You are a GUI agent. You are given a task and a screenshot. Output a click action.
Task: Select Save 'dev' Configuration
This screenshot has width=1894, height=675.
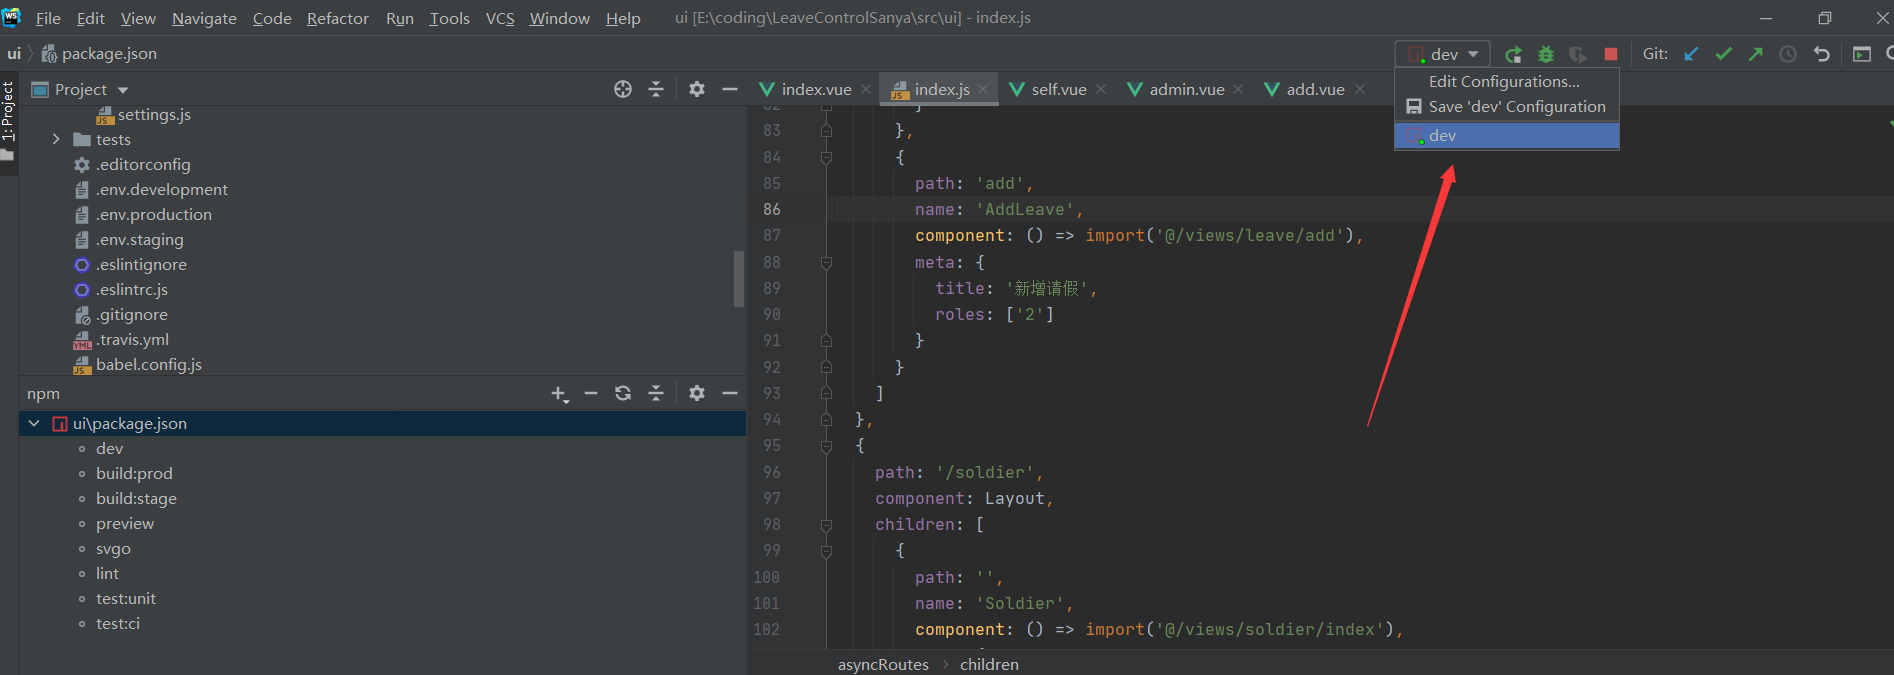[x=1507, y=106]
